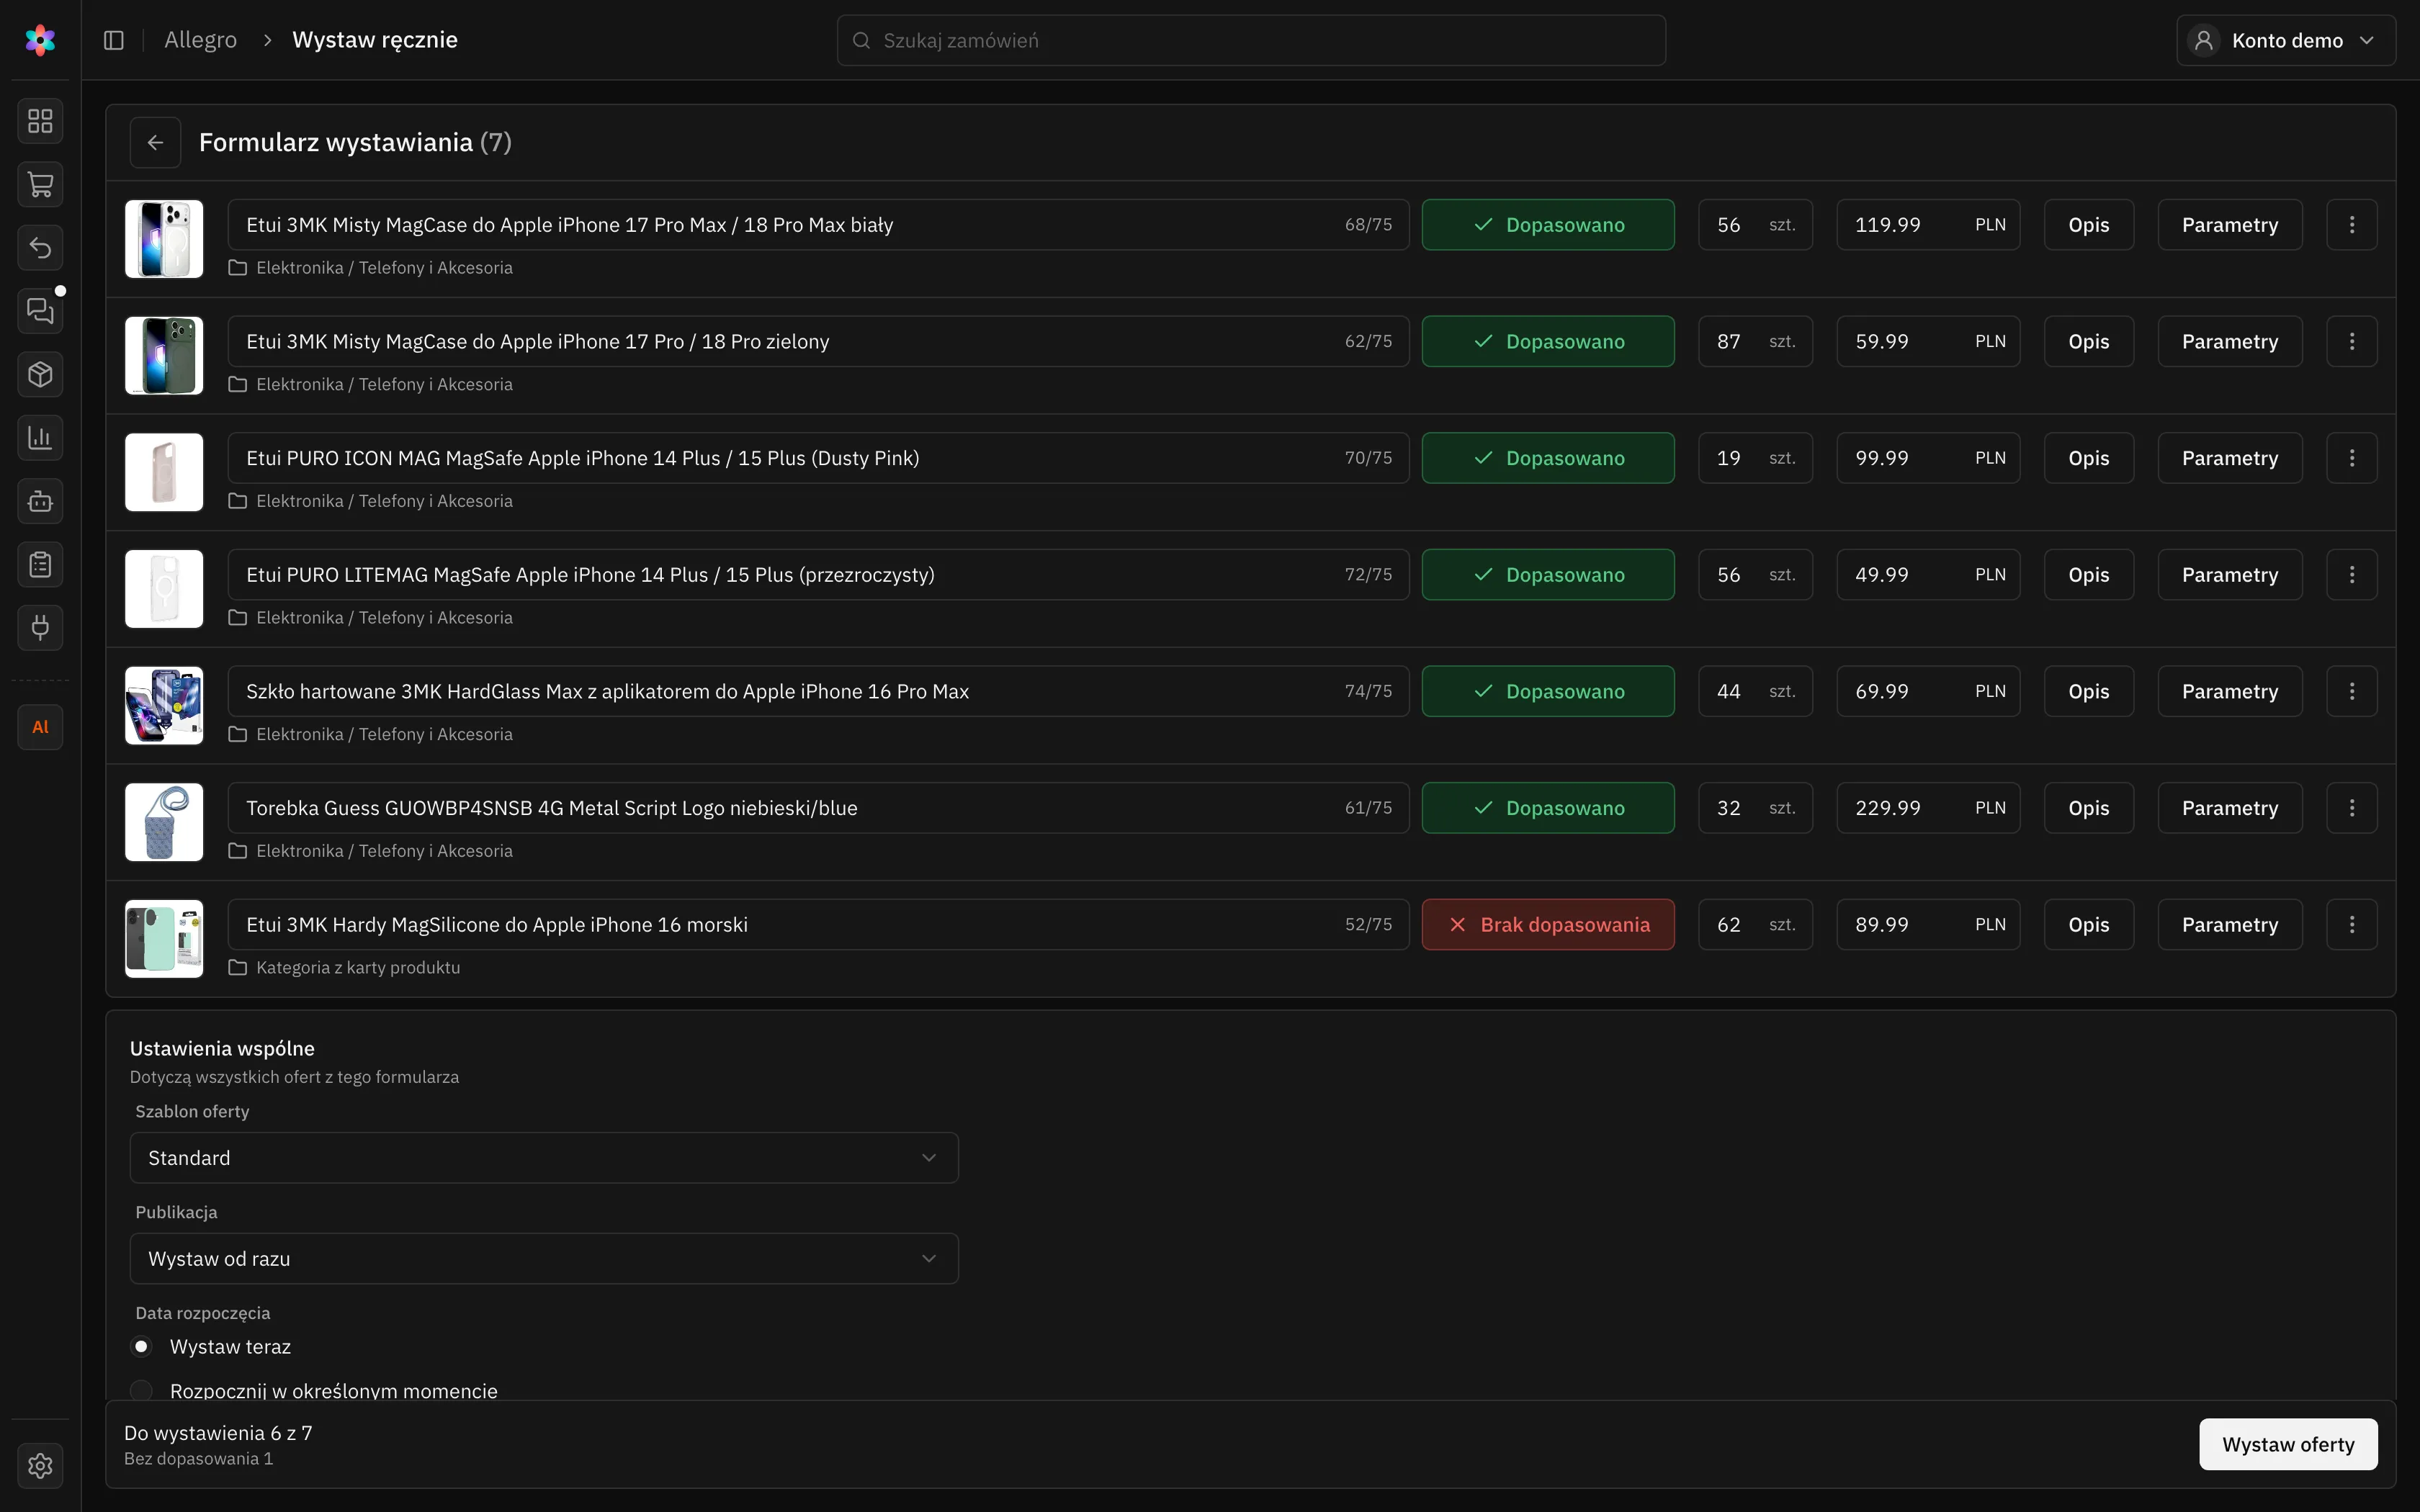Image resolution: width=2420 pixels, height=1512 pixels.
Task: Open the products box icon
Action: tap(40, 375)
